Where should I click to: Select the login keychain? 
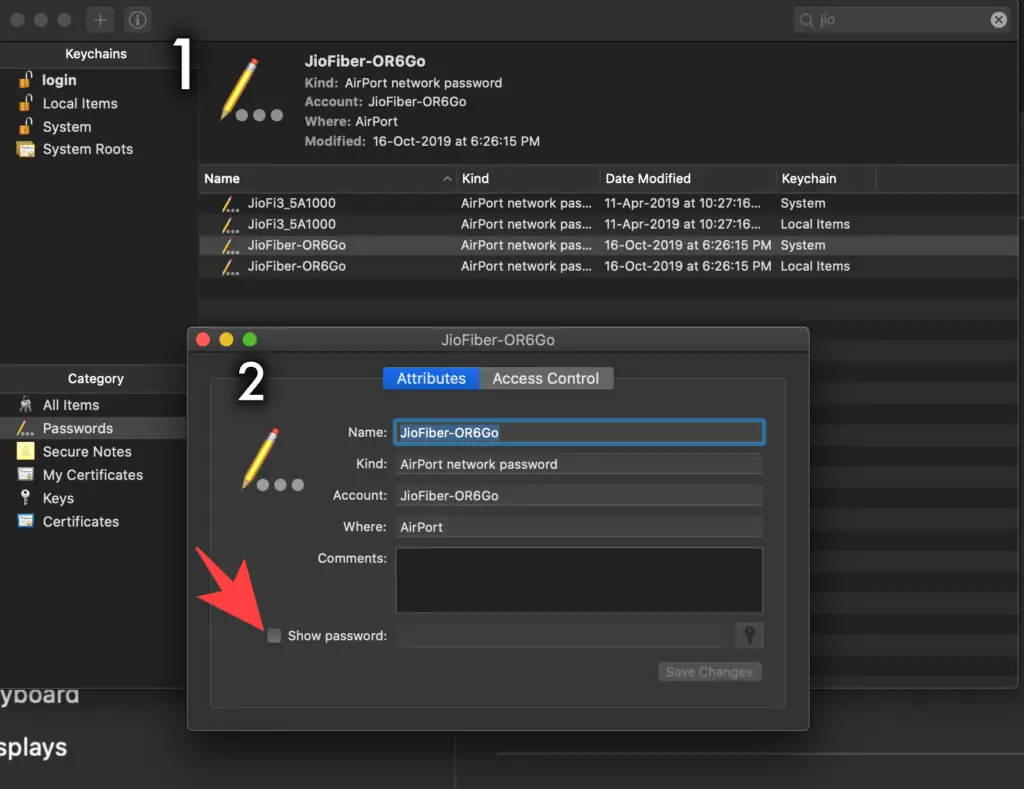(59, 80)
